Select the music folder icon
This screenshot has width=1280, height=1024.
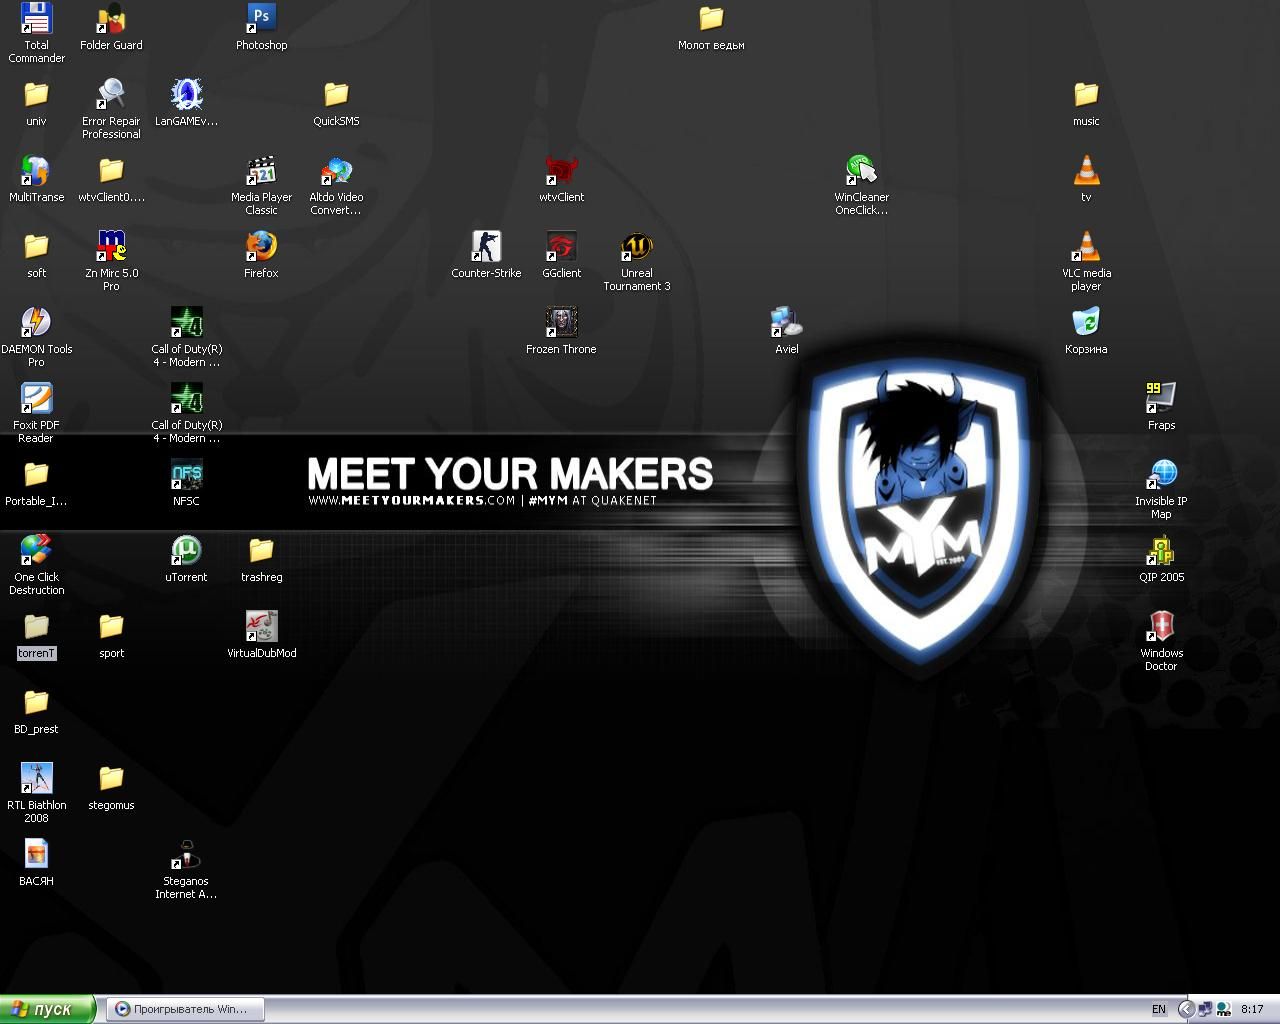(1086, 94)
